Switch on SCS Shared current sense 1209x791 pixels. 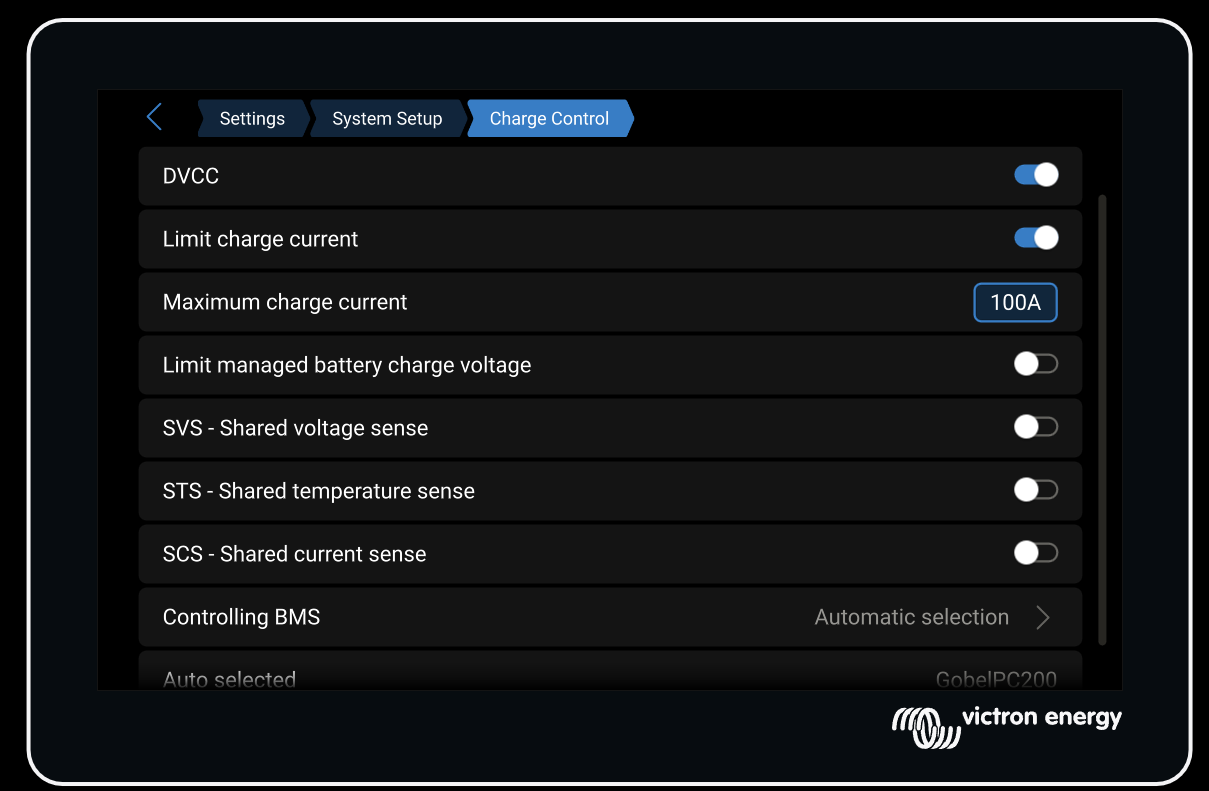click(1035, 553)
